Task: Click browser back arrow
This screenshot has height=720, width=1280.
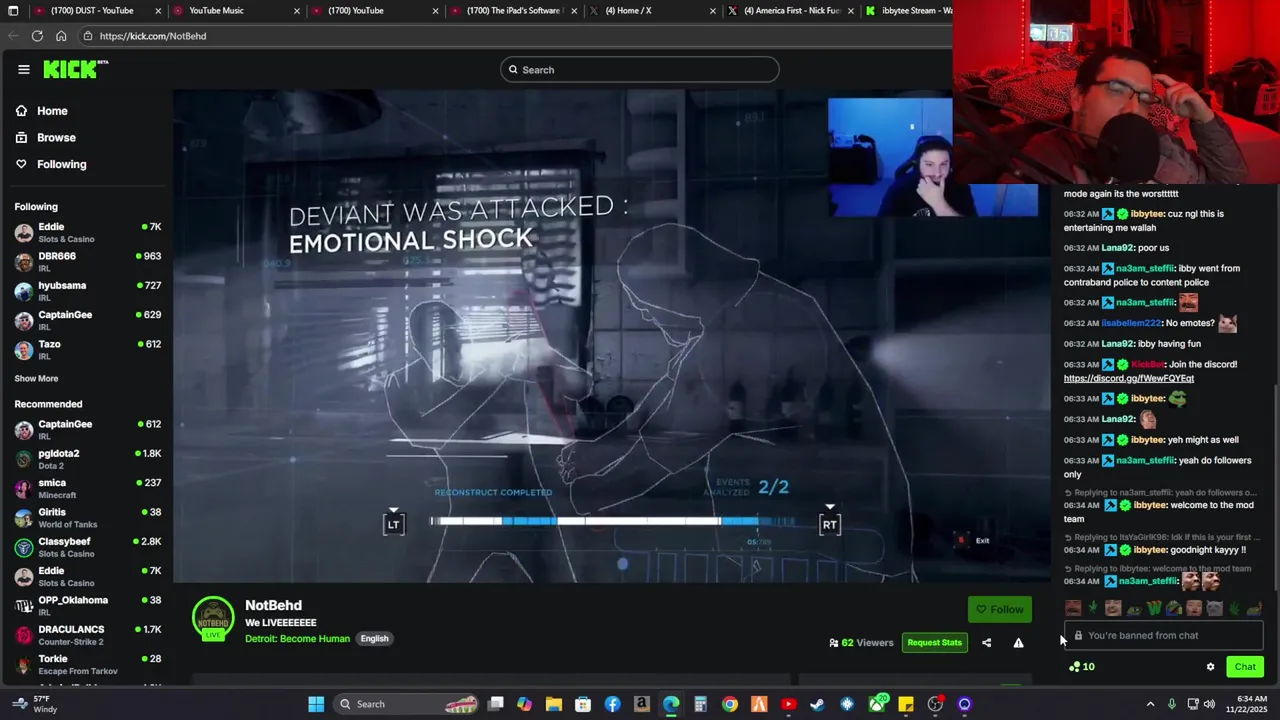Action: pos(13,36)
